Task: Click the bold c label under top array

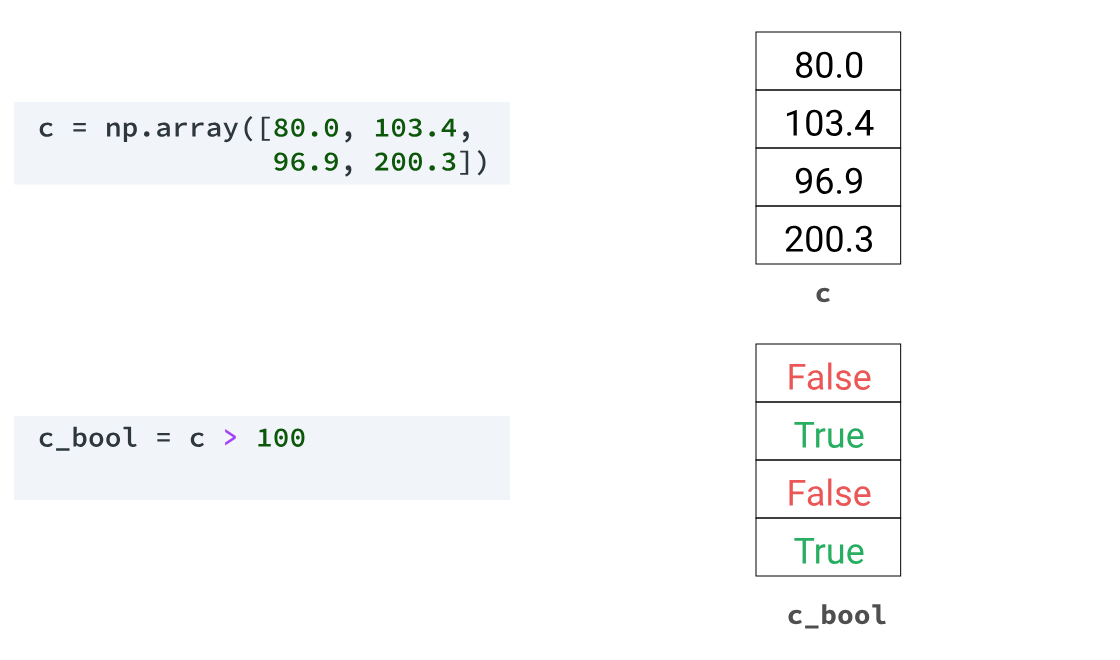Action: pos(823,294)
